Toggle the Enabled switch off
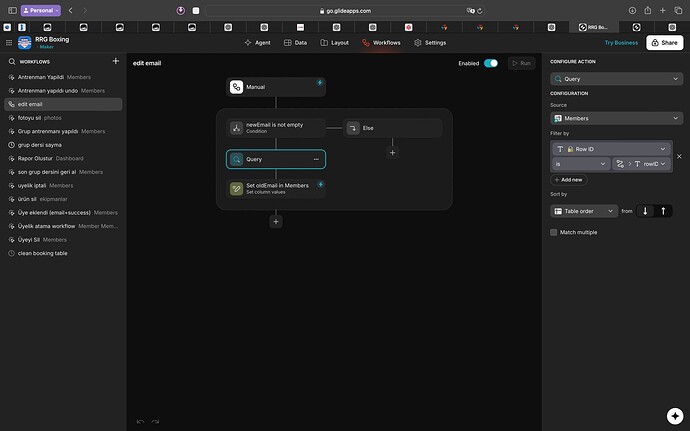Image resolution: width=690 pixels, height=431 pixels. coord(491,63)
